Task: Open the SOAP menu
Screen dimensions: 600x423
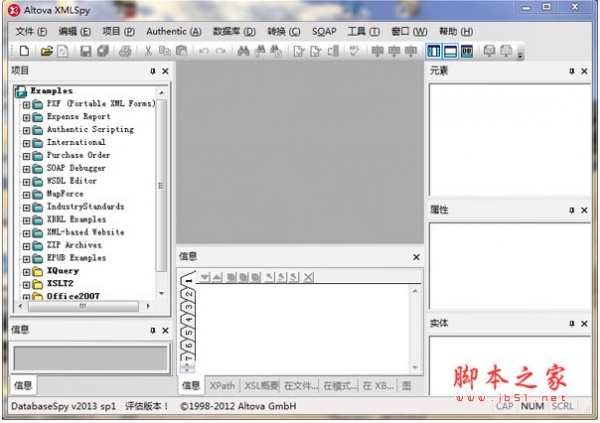Action: (x=324, y=31)
